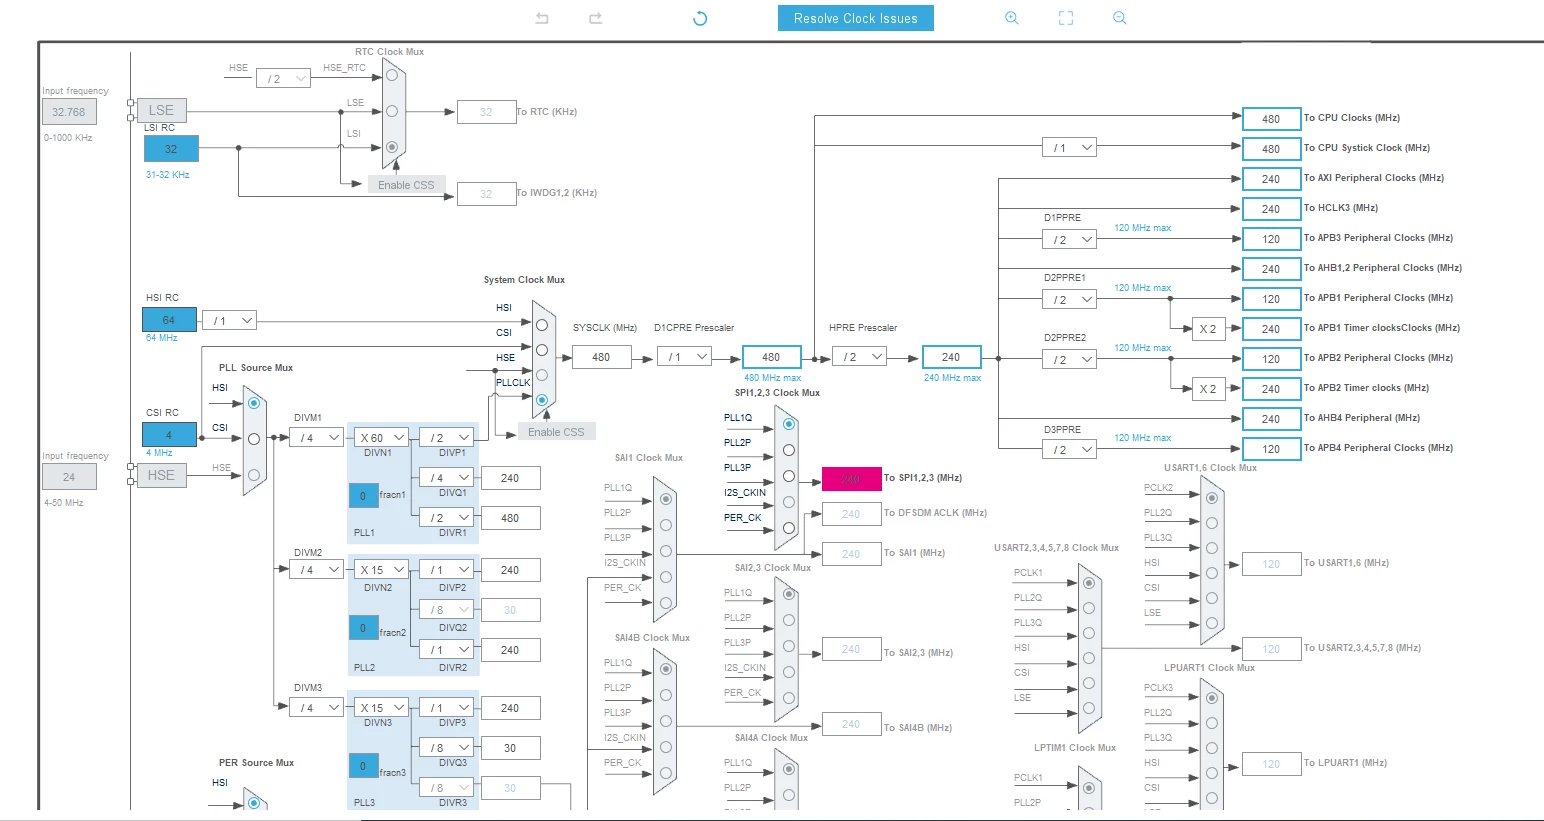Image resolution: width=1544 pixels, height=821 pixels.
Task: Open the HSE /2 RTC divider dropdown
Action: tap(283, 78)
